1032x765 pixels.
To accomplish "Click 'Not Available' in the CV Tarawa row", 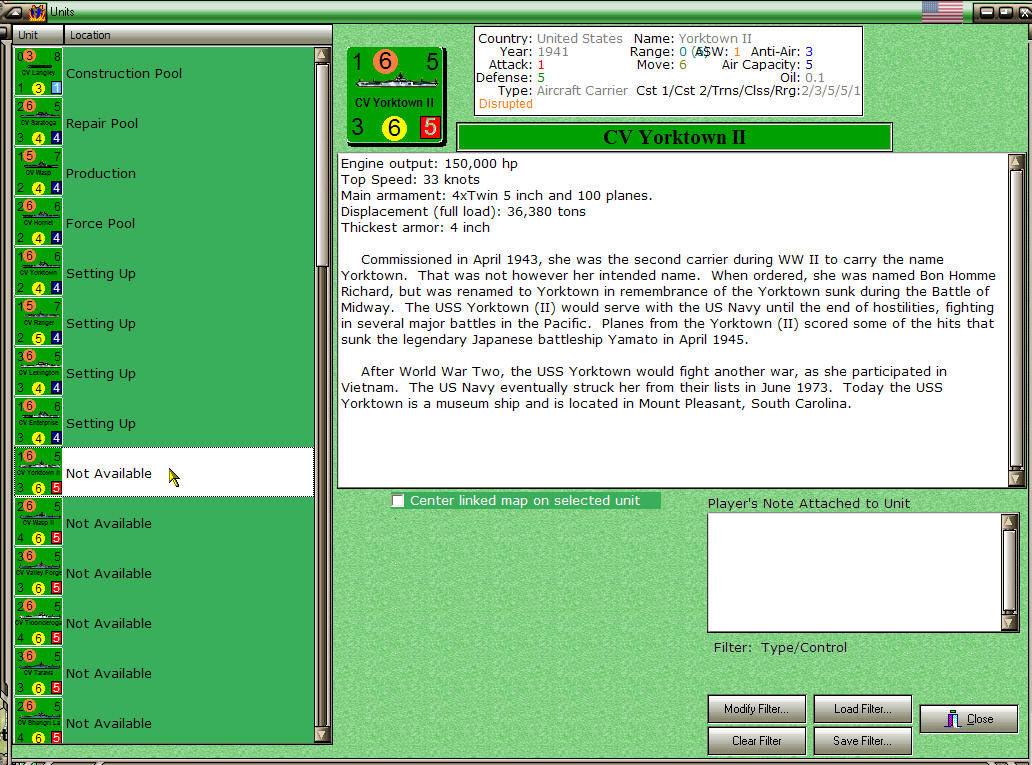I will tap(109, 673).
